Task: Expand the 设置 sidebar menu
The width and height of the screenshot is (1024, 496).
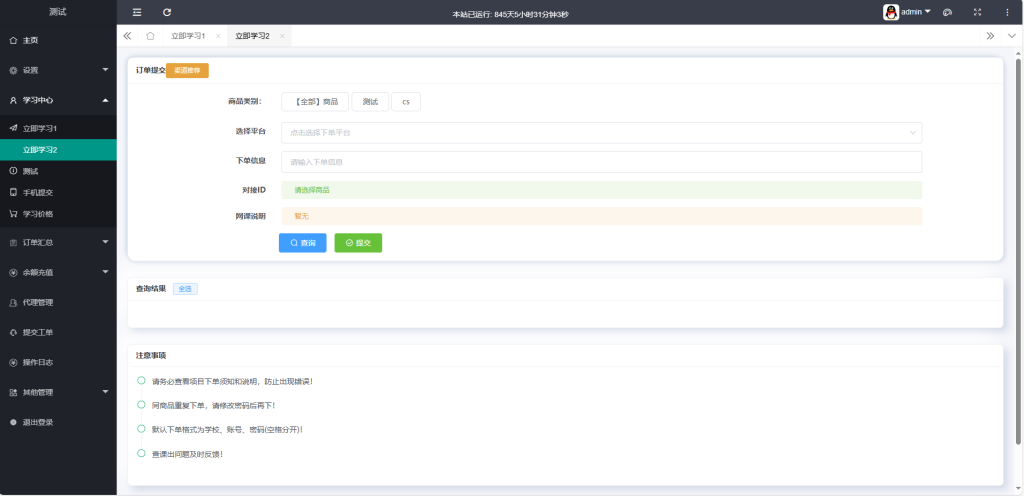Action: 58,70
